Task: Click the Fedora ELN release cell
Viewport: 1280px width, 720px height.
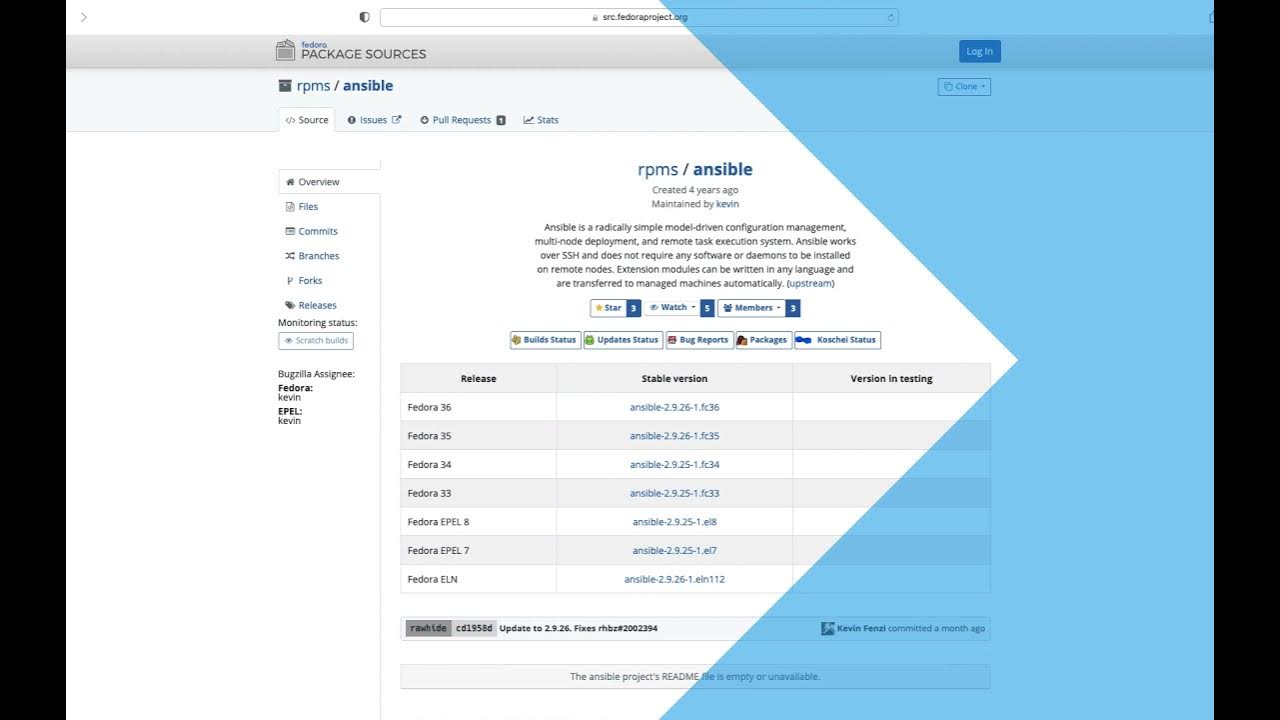Action: pos(479,579)
